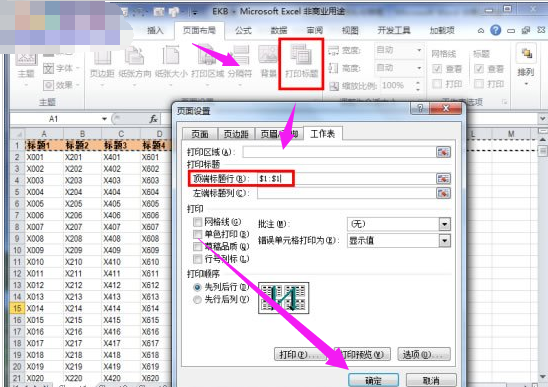Expand the formula bar chevron
Screen dimensions: 548x387
(x=542, y=119)
